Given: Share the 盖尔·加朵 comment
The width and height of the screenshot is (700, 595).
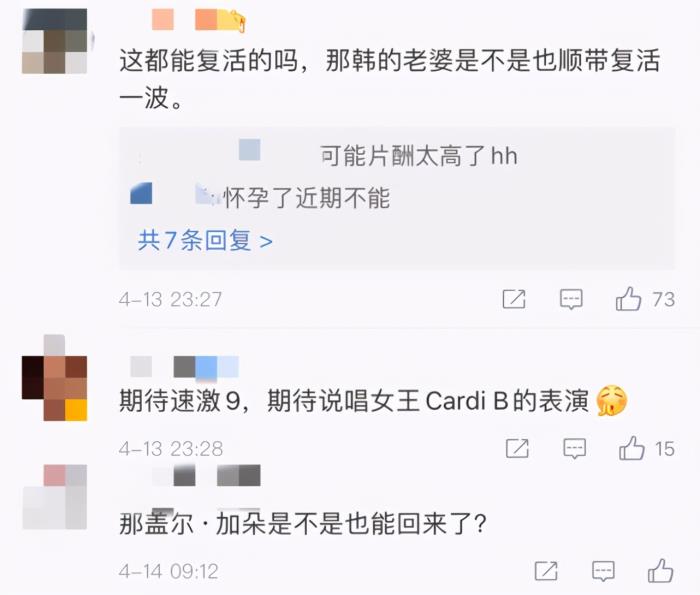Looking at the screenshot, I should [546, 570].
